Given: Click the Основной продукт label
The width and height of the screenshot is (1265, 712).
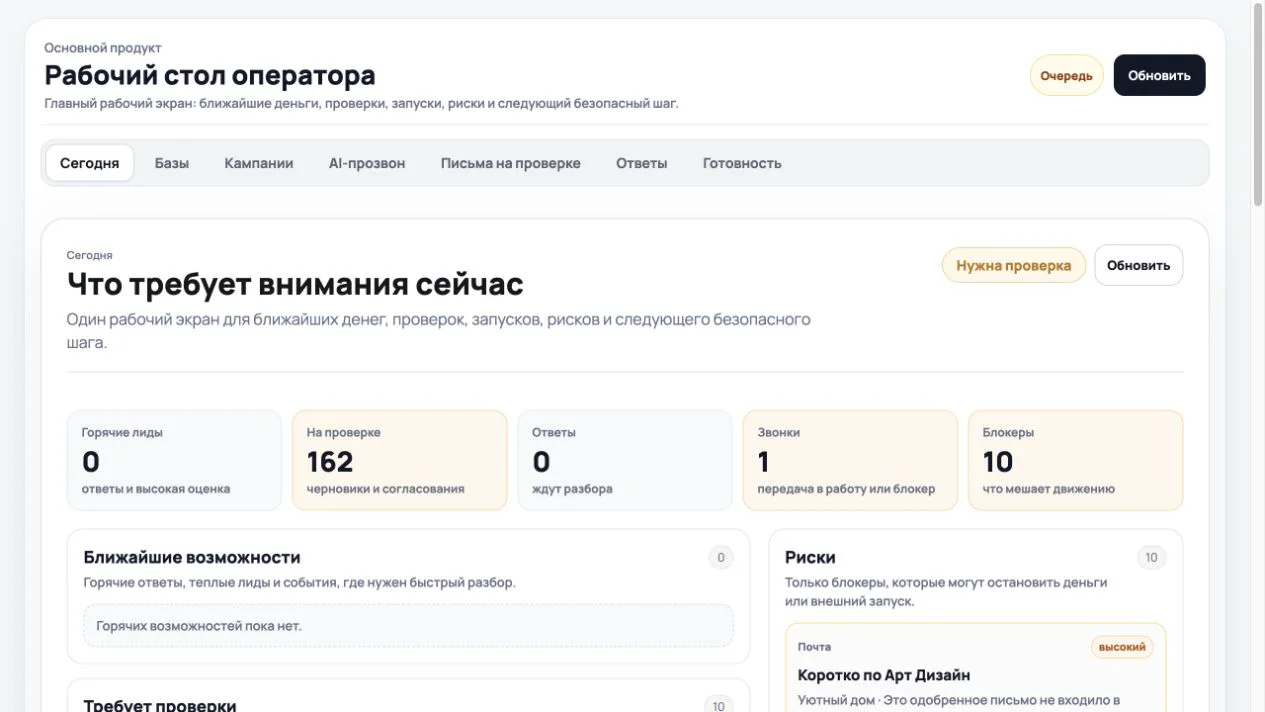Looking at the screenshot, I should pyautogui.click(x=103, y=48).
